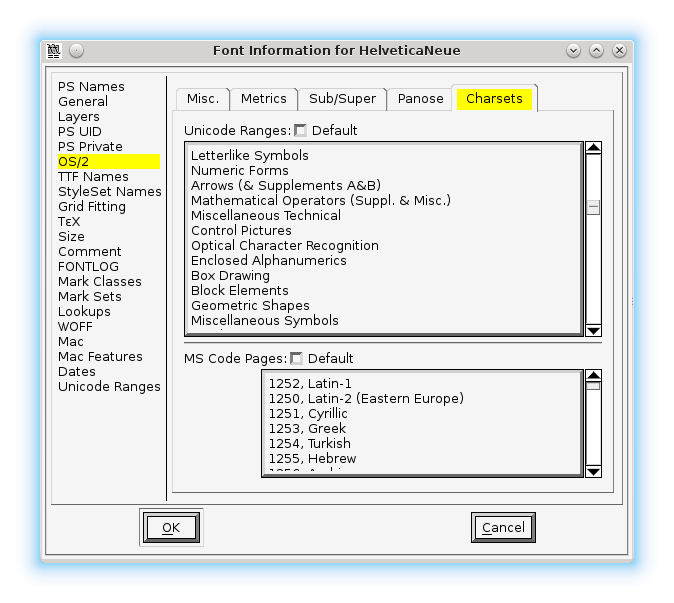Select Enclosed Alphanumerics range
The width and height of the screenshot is (674, 603).
click(269, 261)
